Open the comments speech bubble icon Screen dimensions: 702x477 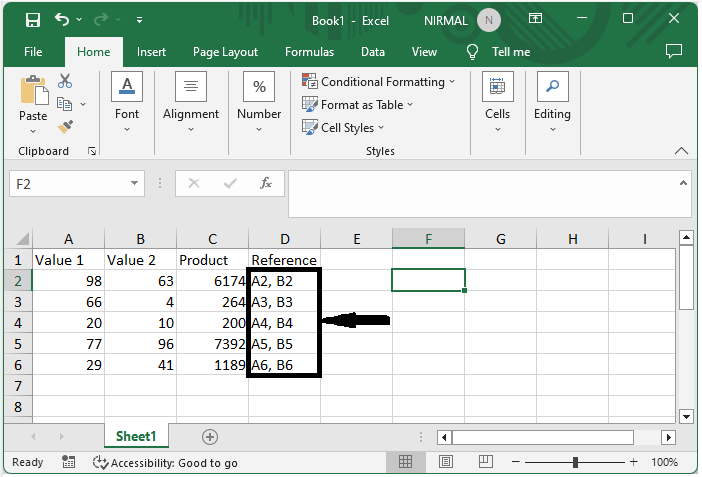673,51
